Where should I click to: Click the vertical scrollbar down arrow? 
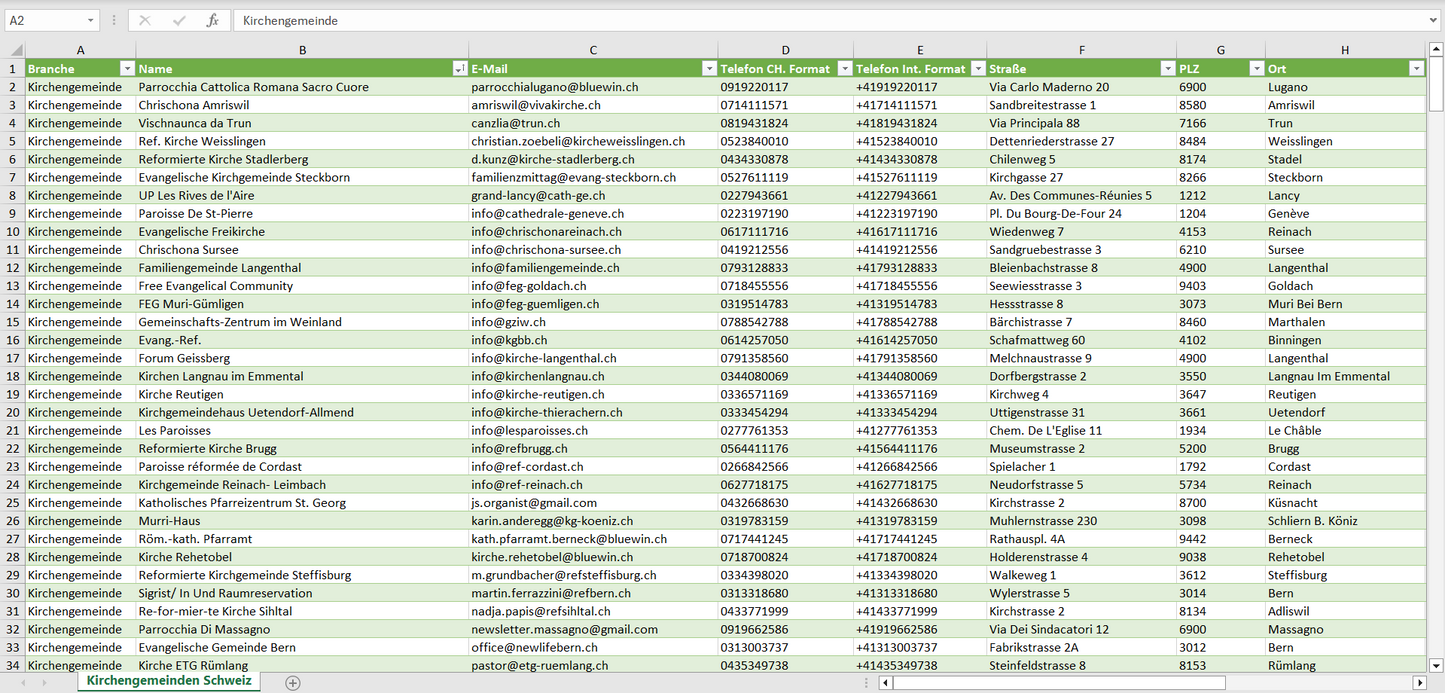[x=1436, y=665]
